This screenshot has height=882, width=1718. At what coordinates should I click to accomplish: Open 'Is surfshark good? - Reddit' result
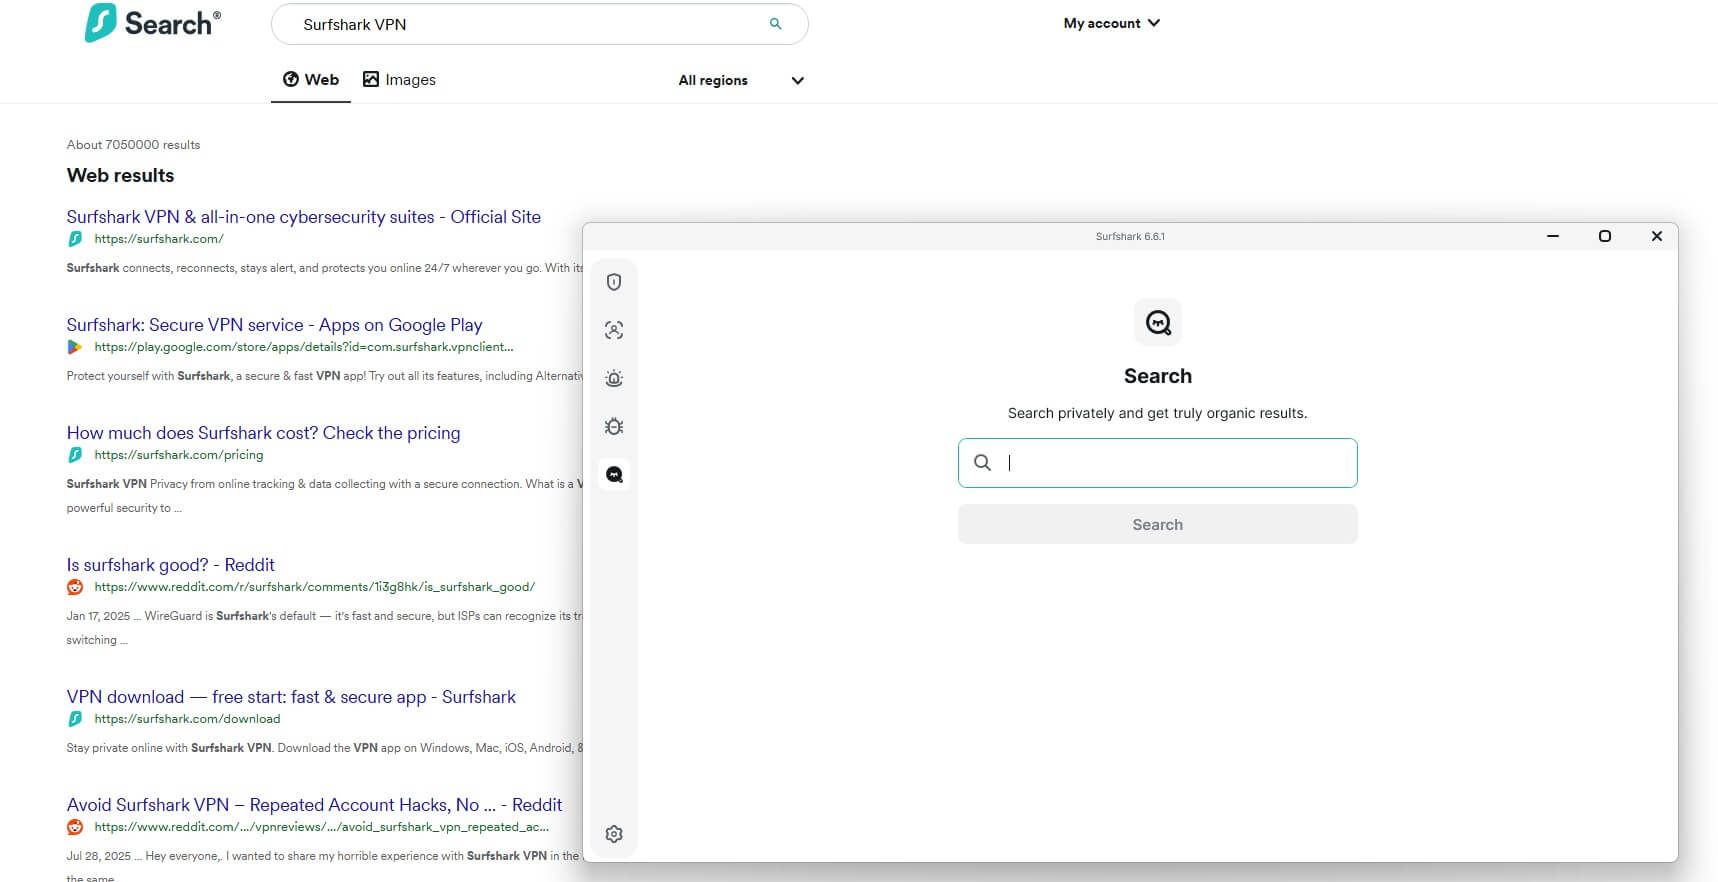tap(170, 565)
